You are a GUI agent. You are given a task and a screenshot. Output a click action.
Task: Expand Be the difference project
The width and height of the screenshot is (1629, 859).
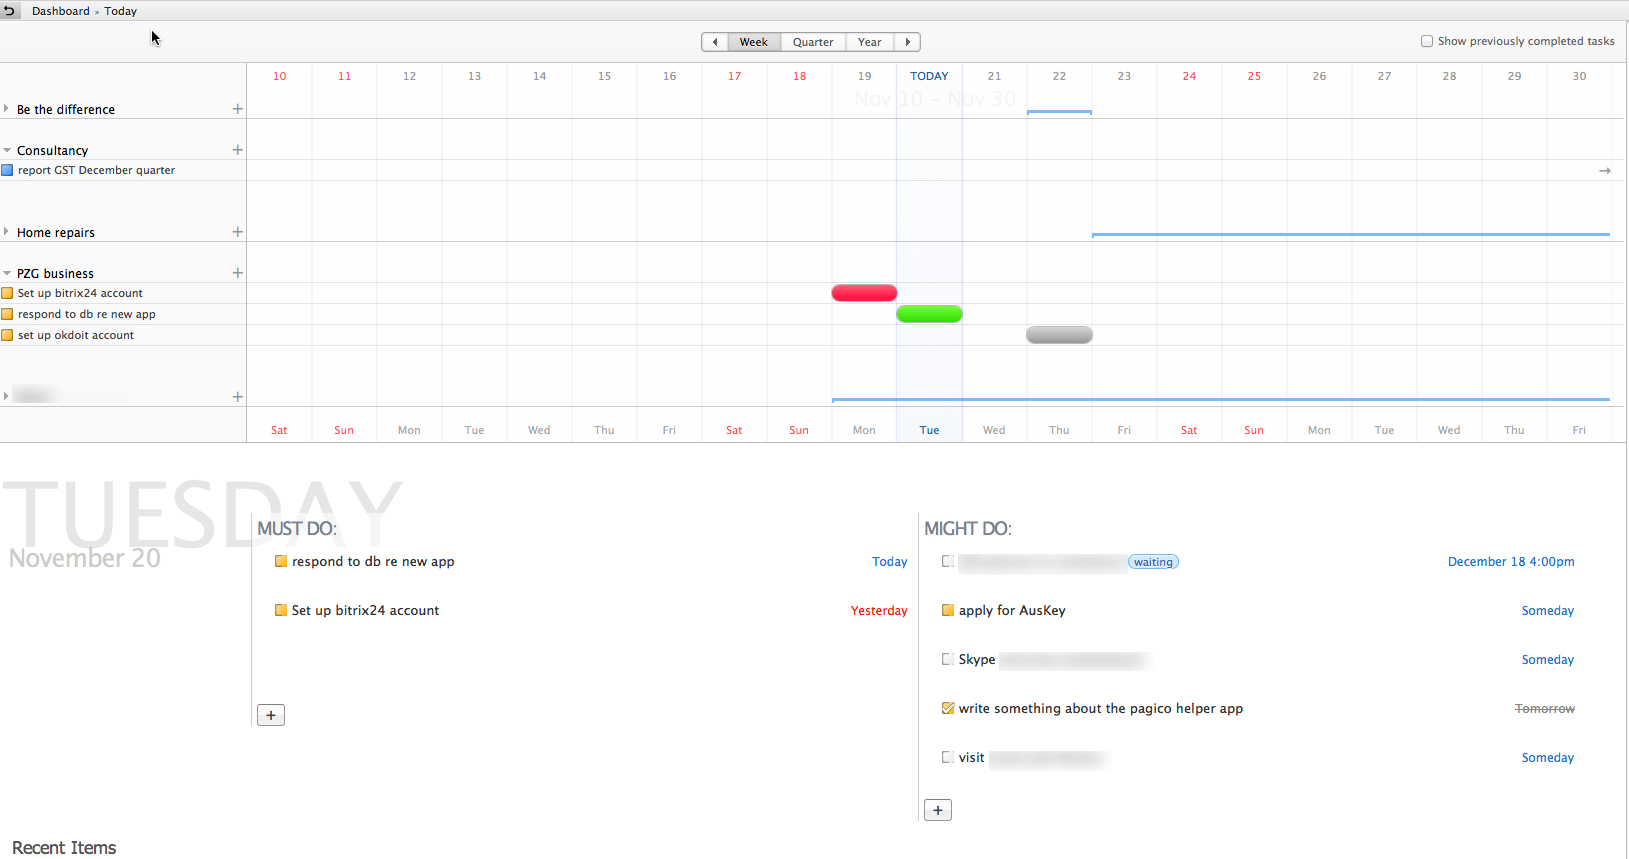point(7,109)
